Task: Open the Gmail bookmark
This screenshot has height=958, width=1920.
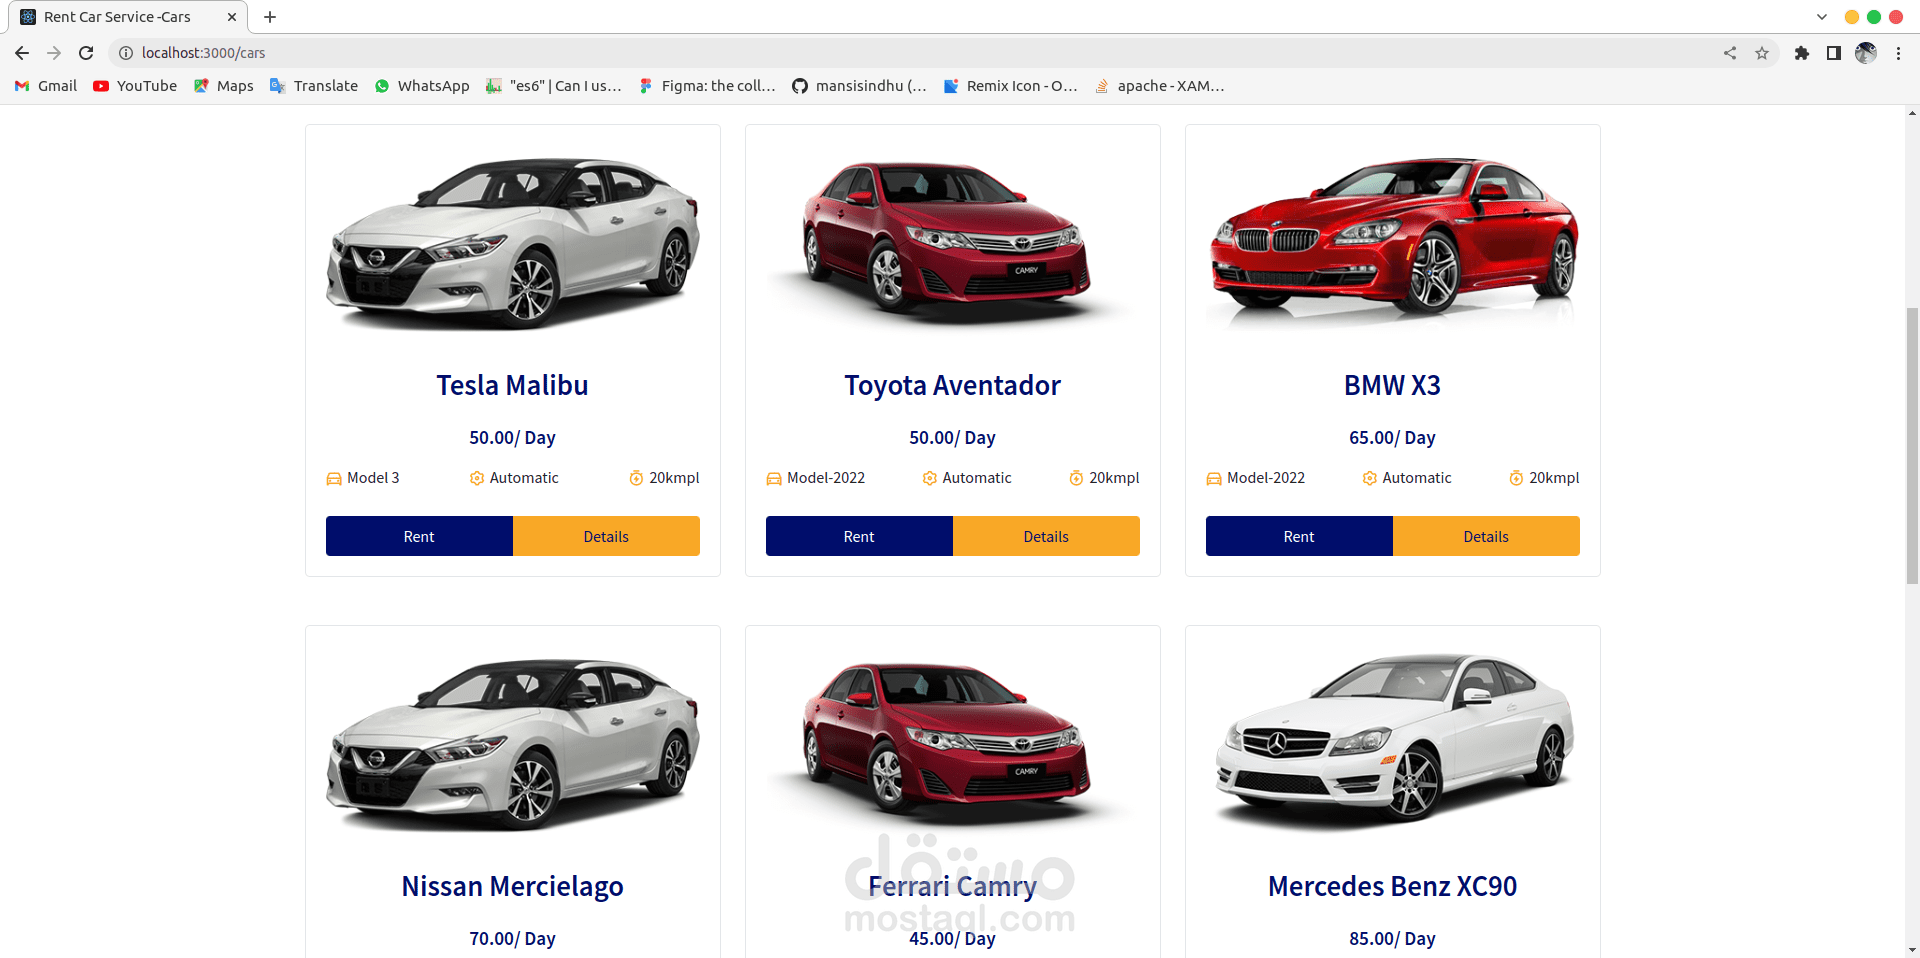Action: pos(46,86)
